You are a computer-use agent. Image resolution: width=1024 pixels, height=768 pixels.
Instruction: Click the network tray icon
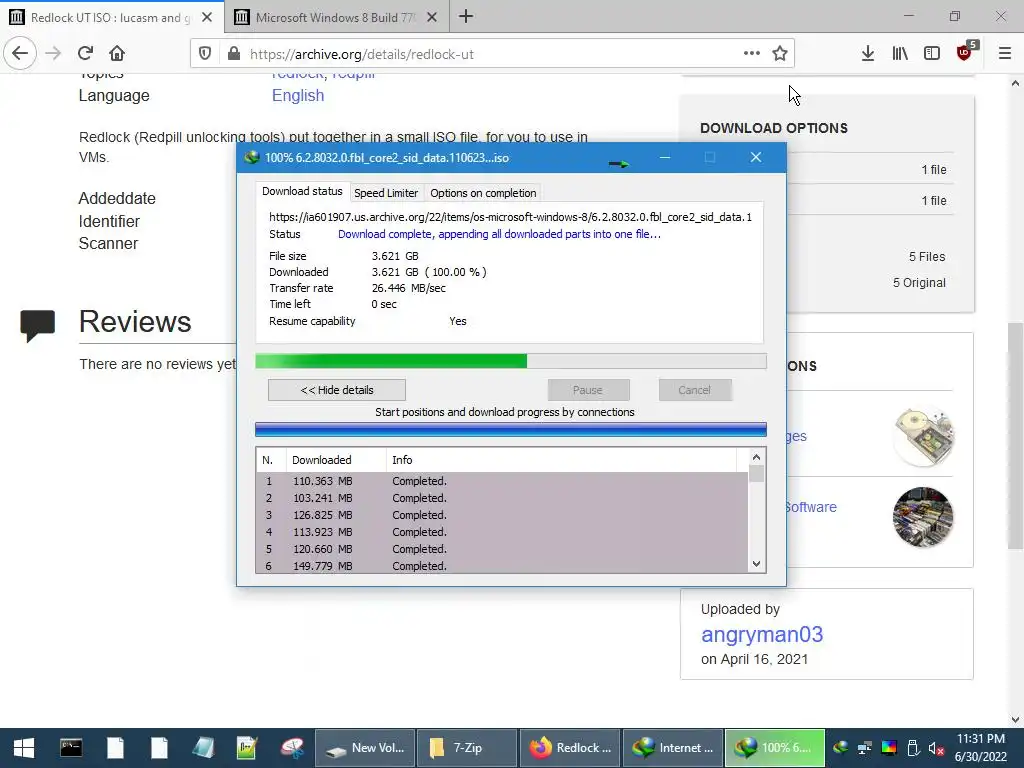pyautogui.click(x=865, y=748)
